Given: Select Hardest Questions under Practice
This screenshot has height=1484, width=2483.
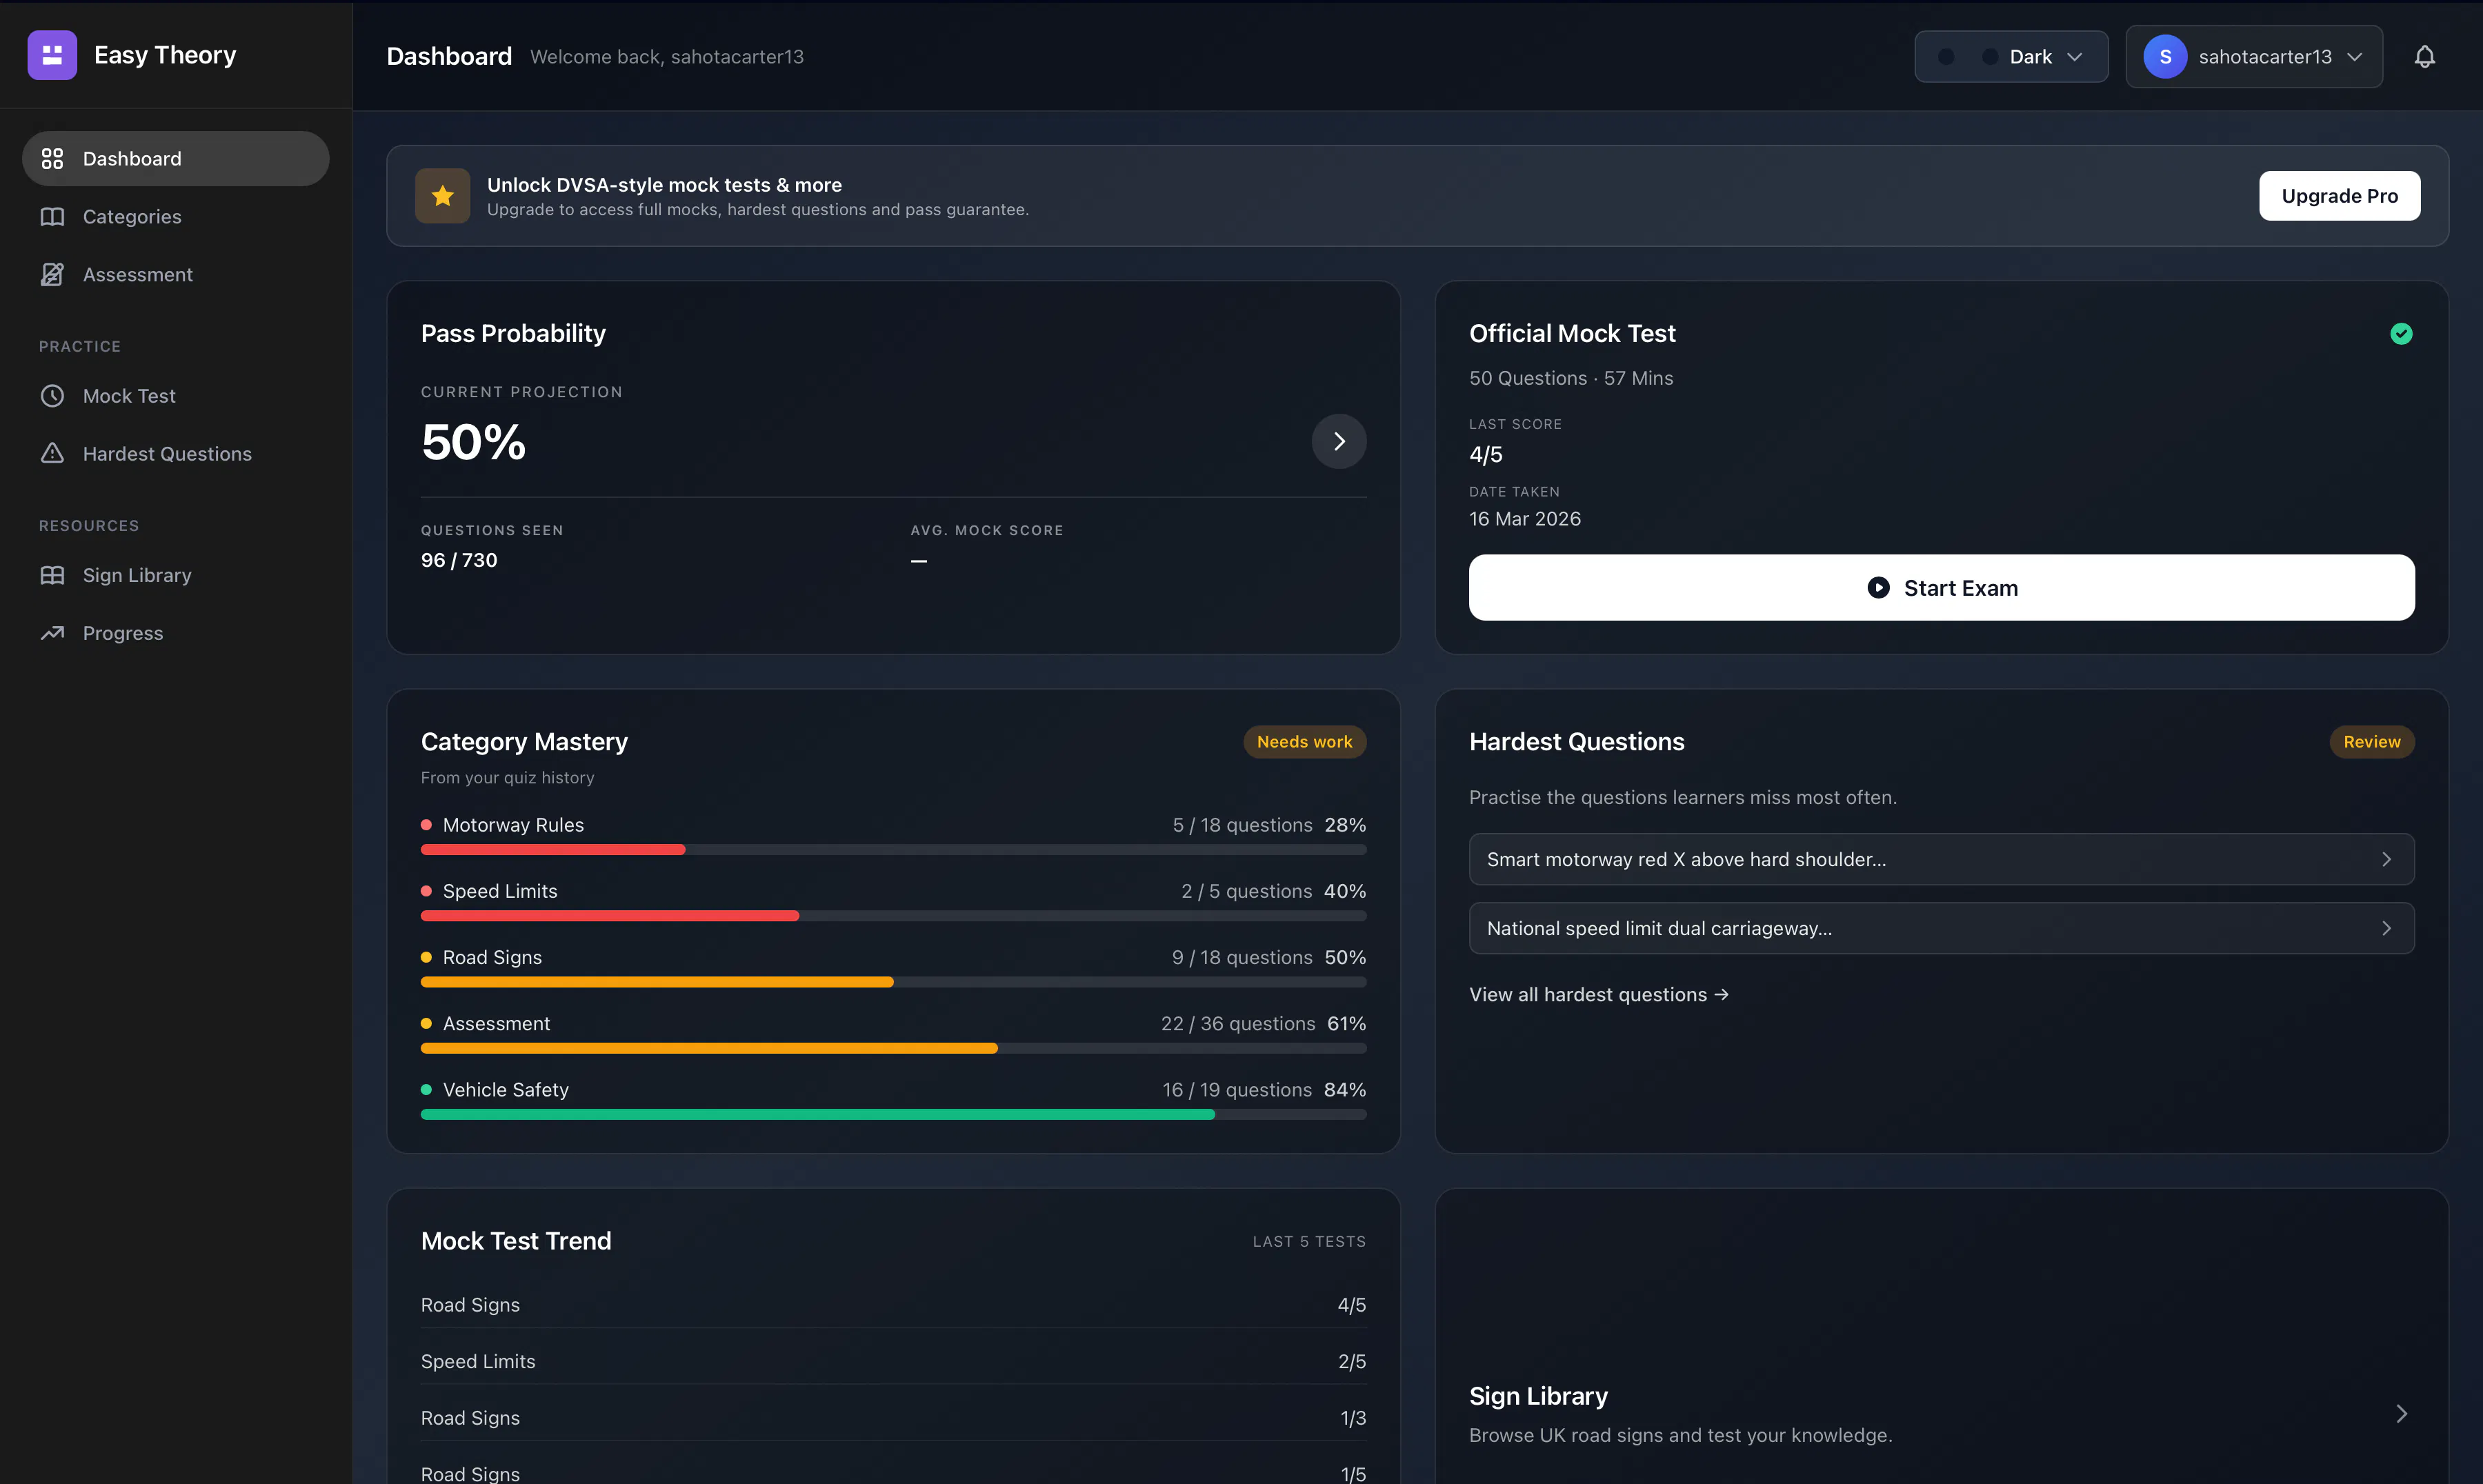Looking at the screenshot, I should [x=176, y=454].
